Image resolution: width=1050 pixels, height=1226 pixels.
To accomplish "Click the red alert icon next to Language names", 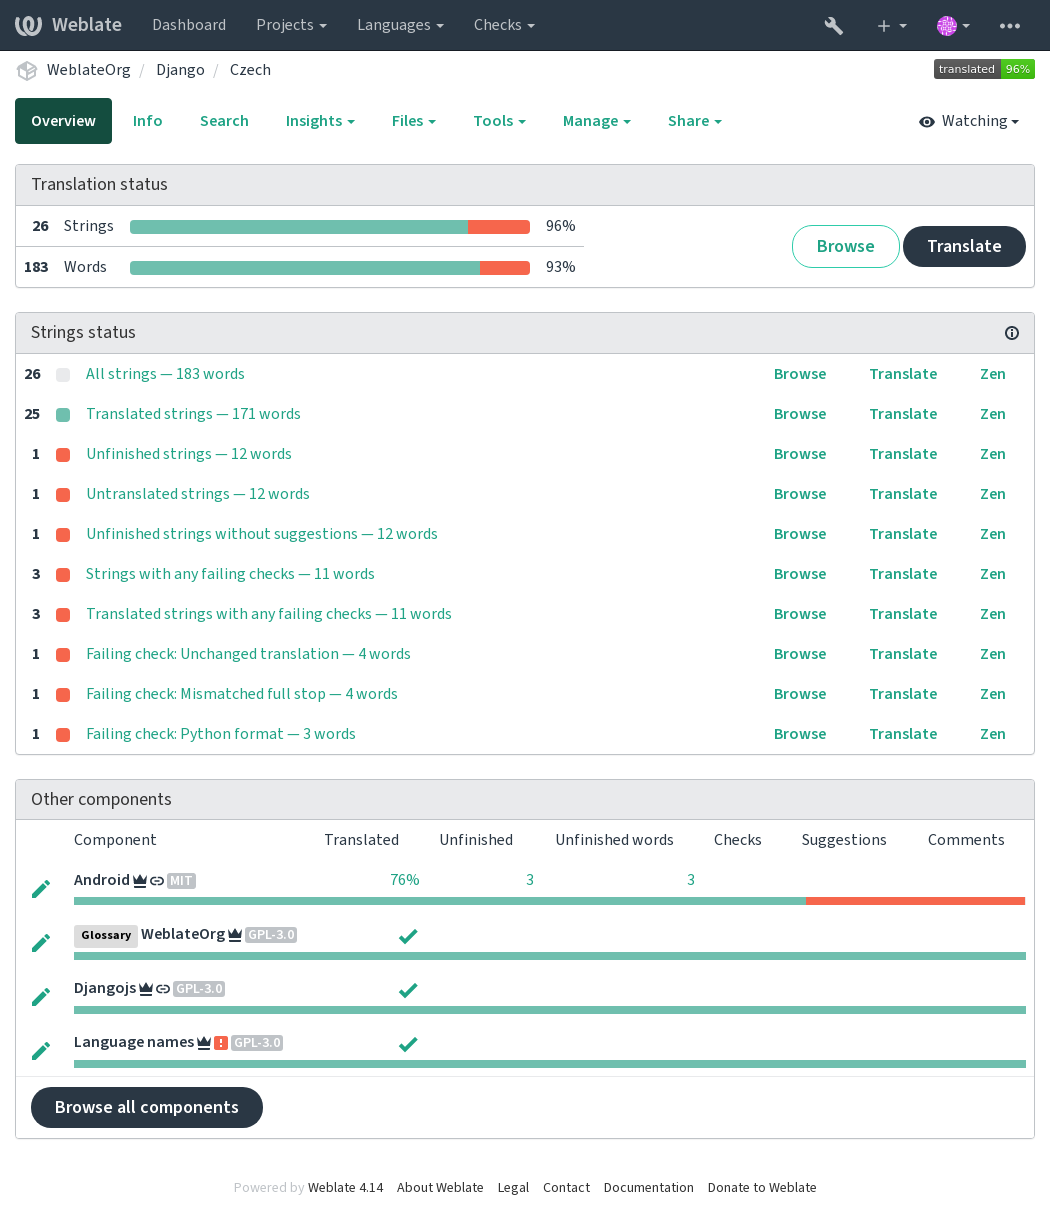I will [x=221, y=1043].
